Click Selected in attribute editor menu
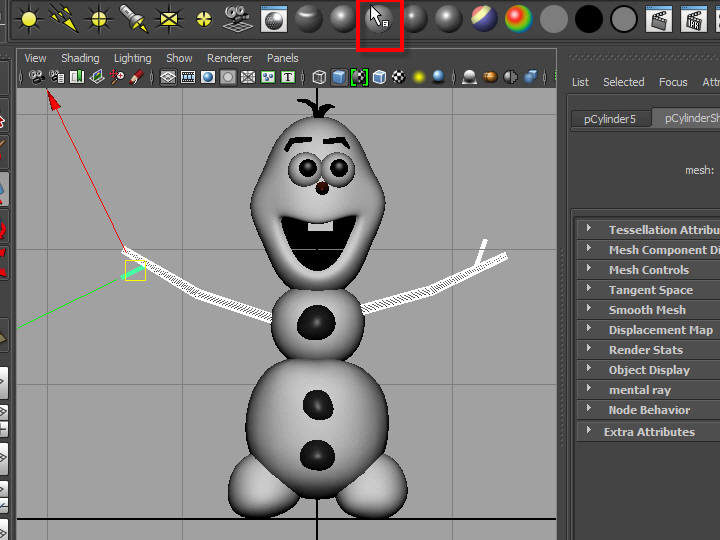The image size is (720, 540). click(x=623, y=82)
